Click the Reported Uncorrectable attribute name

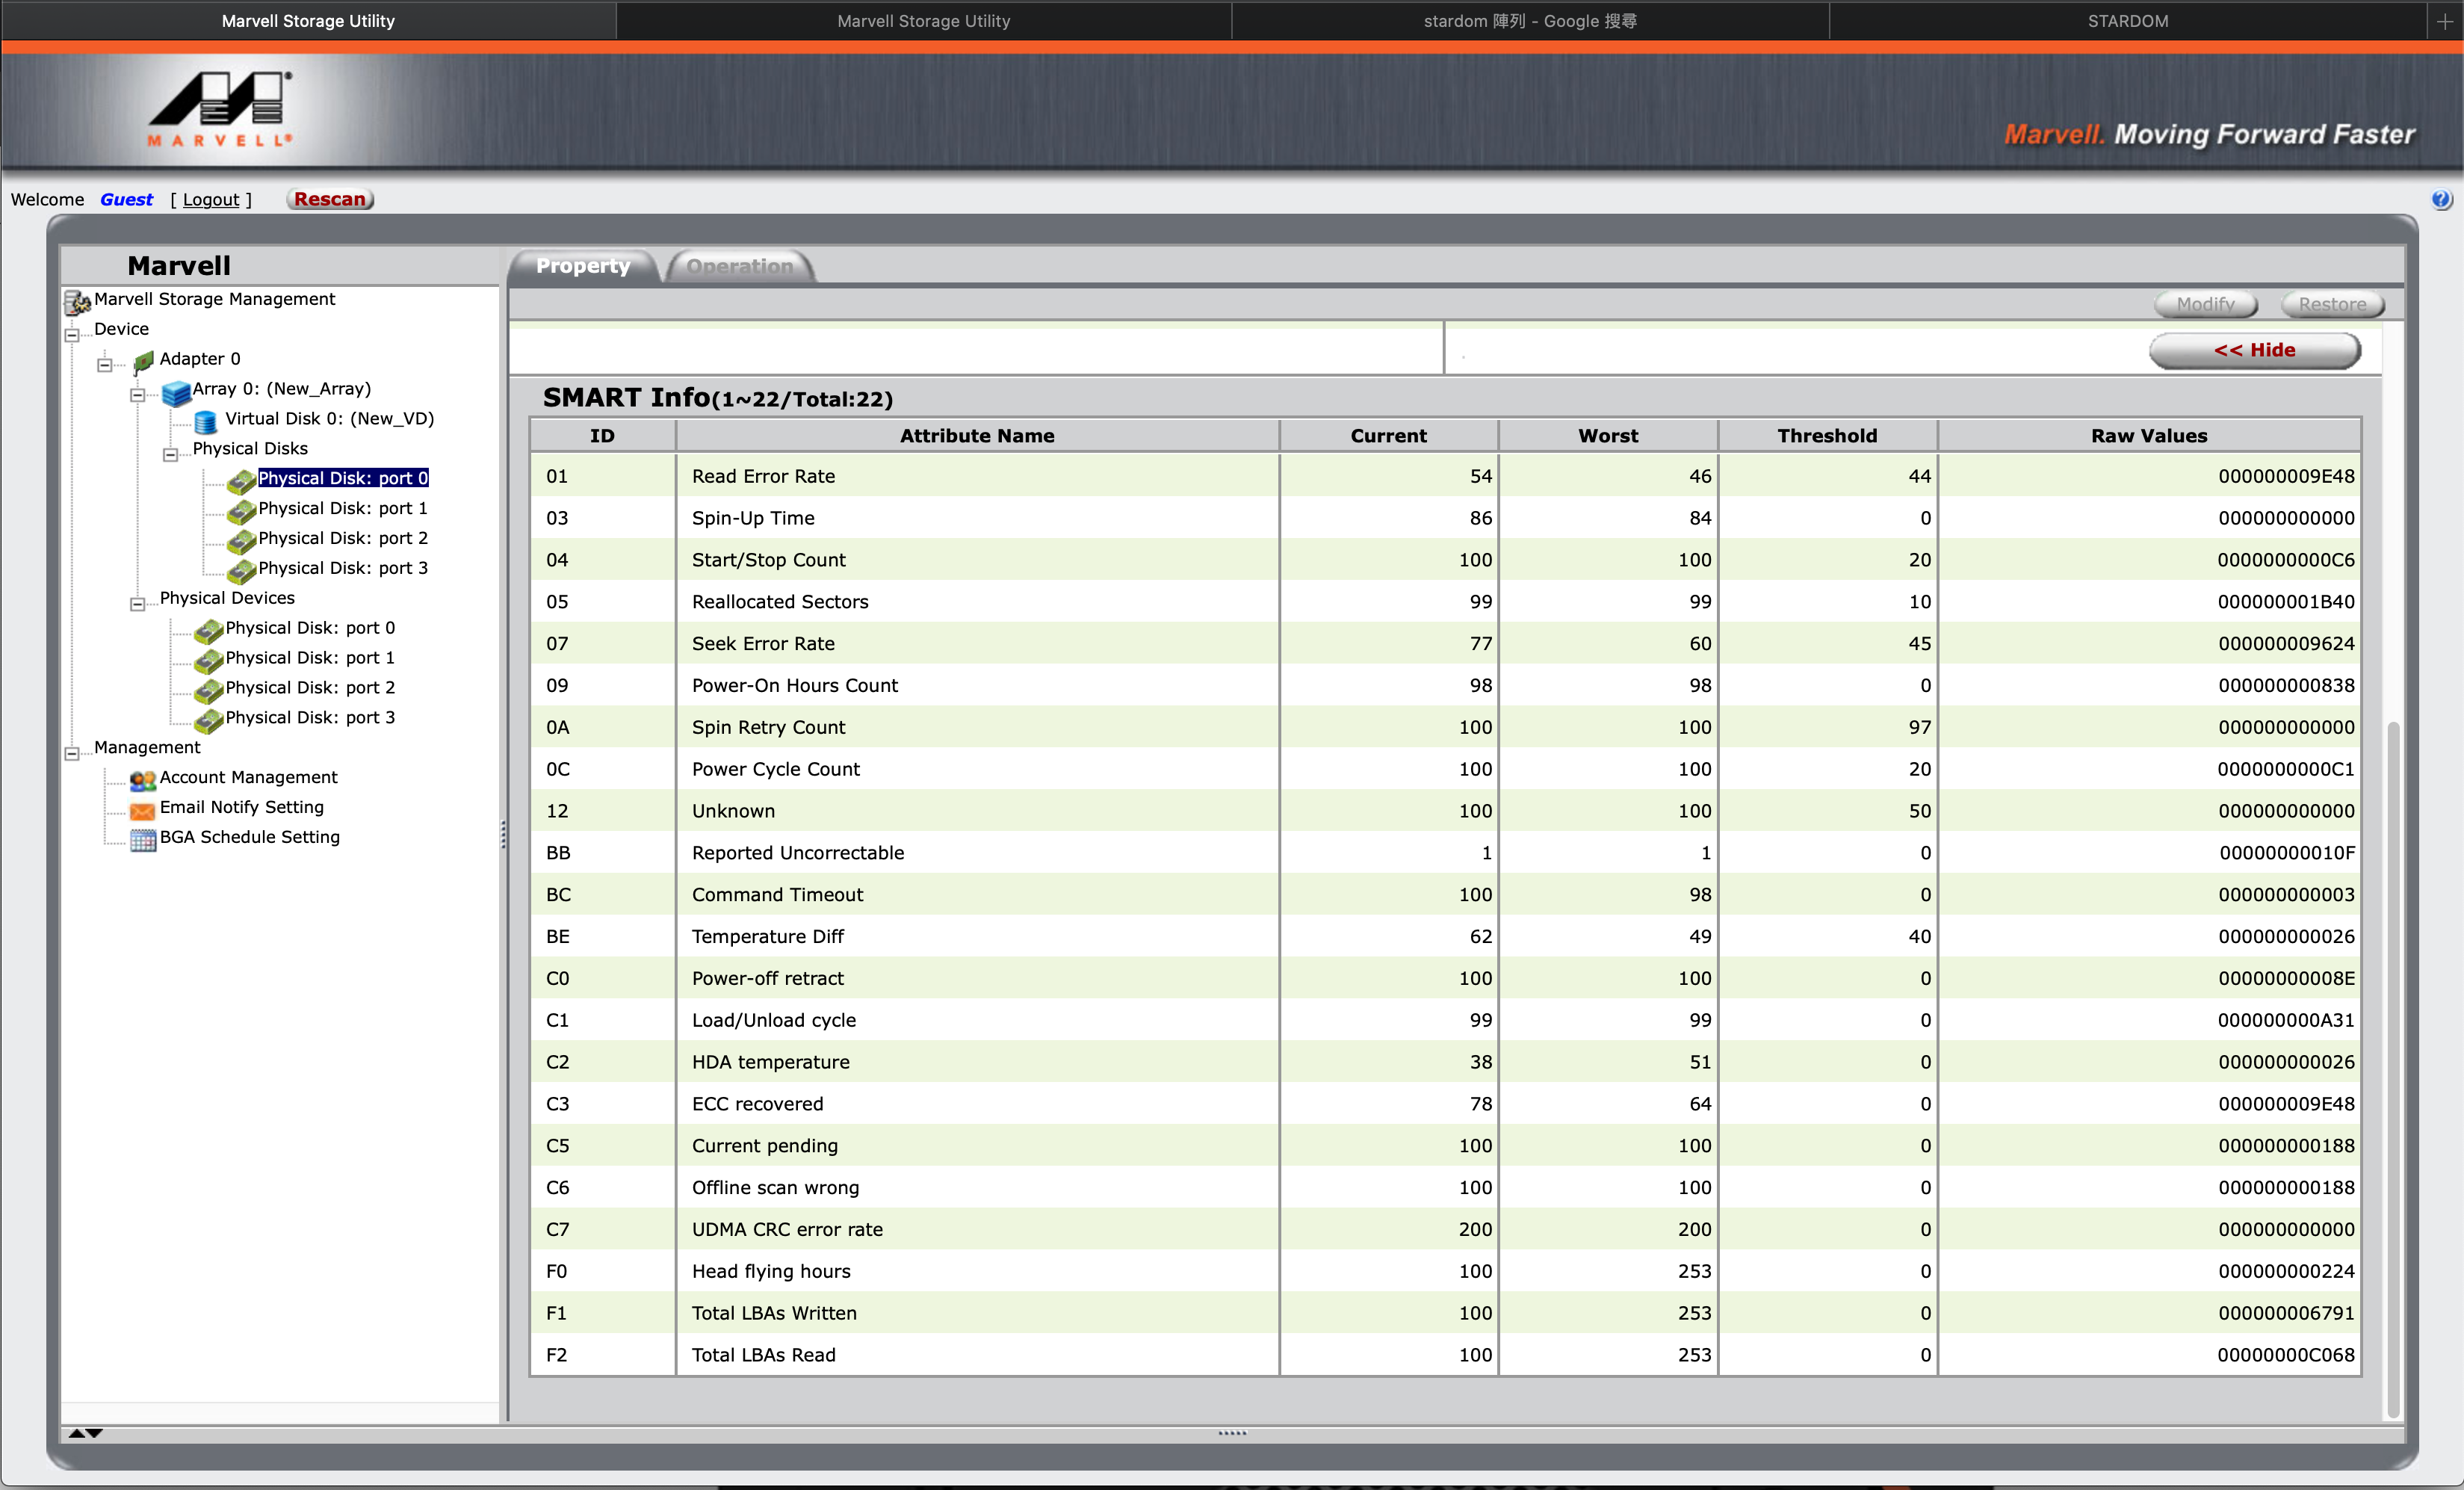[x=798, y=853]
